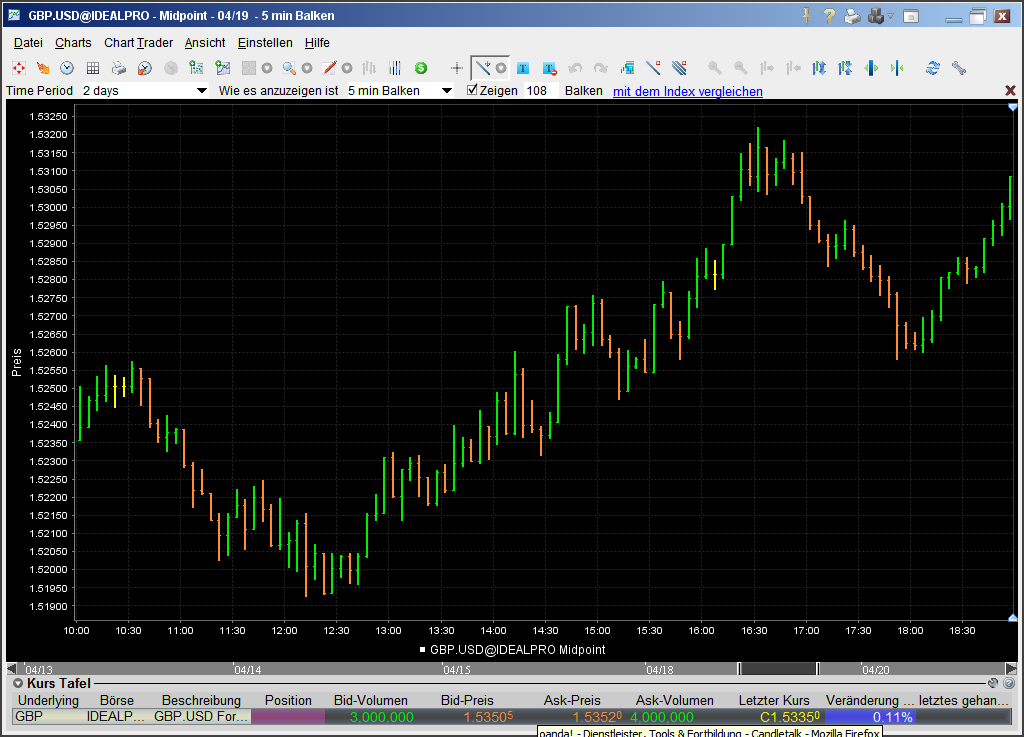
Task: Click the printer icon in the toolbar
Action: [x=119, y=68]
